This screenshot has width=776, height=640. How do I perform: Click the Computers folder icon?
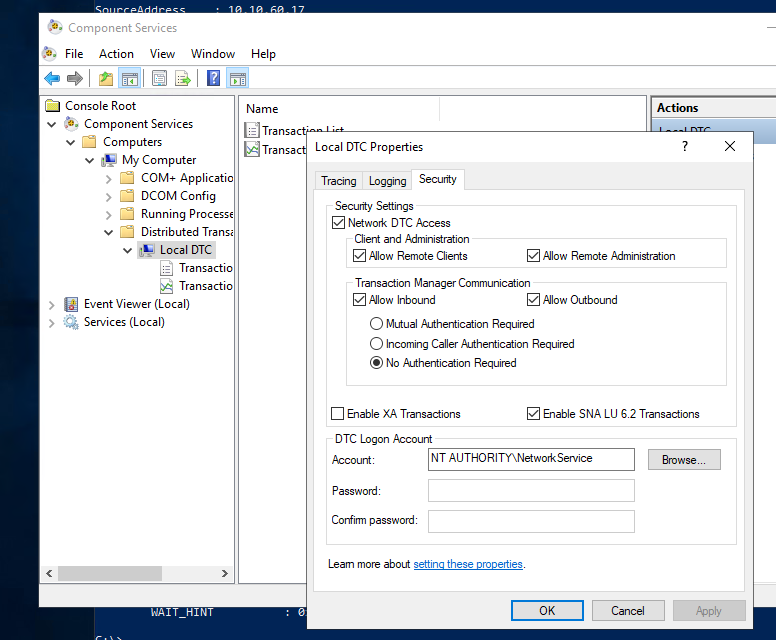coord(89,142)
